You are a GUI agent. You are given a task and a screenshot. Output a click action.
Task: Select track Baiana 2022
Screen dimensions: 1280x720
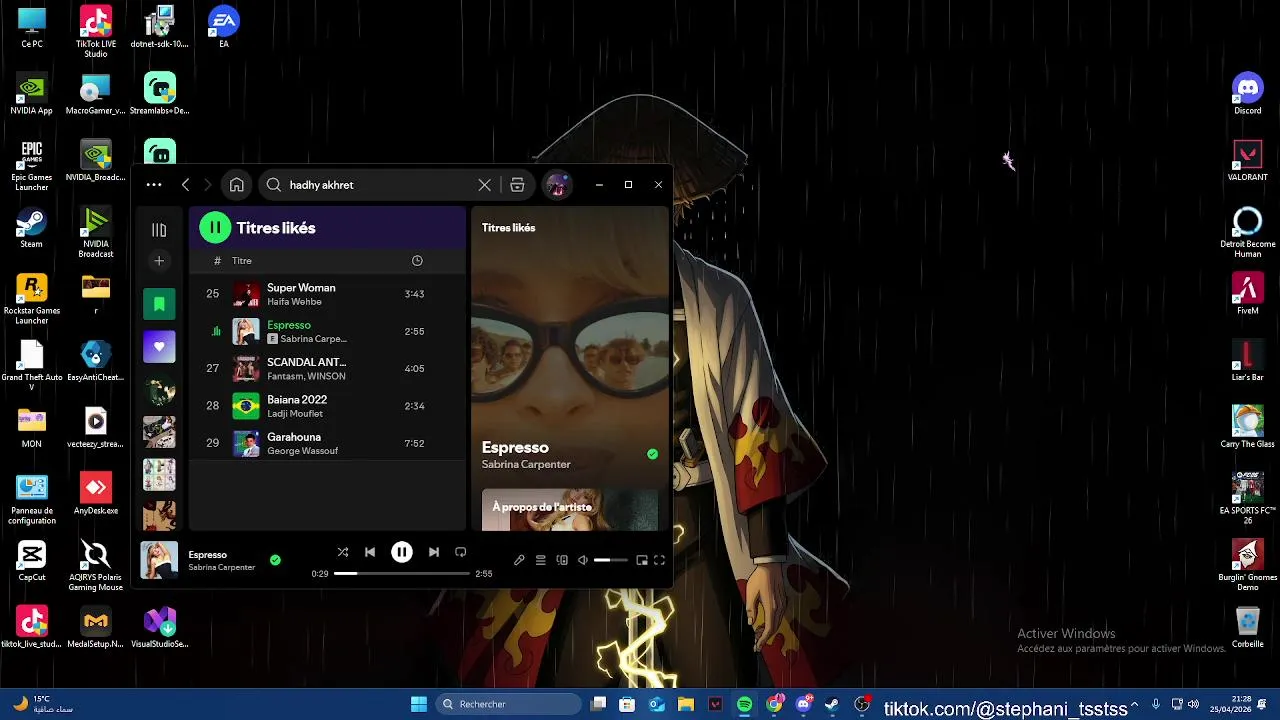[x=328, y=406]
